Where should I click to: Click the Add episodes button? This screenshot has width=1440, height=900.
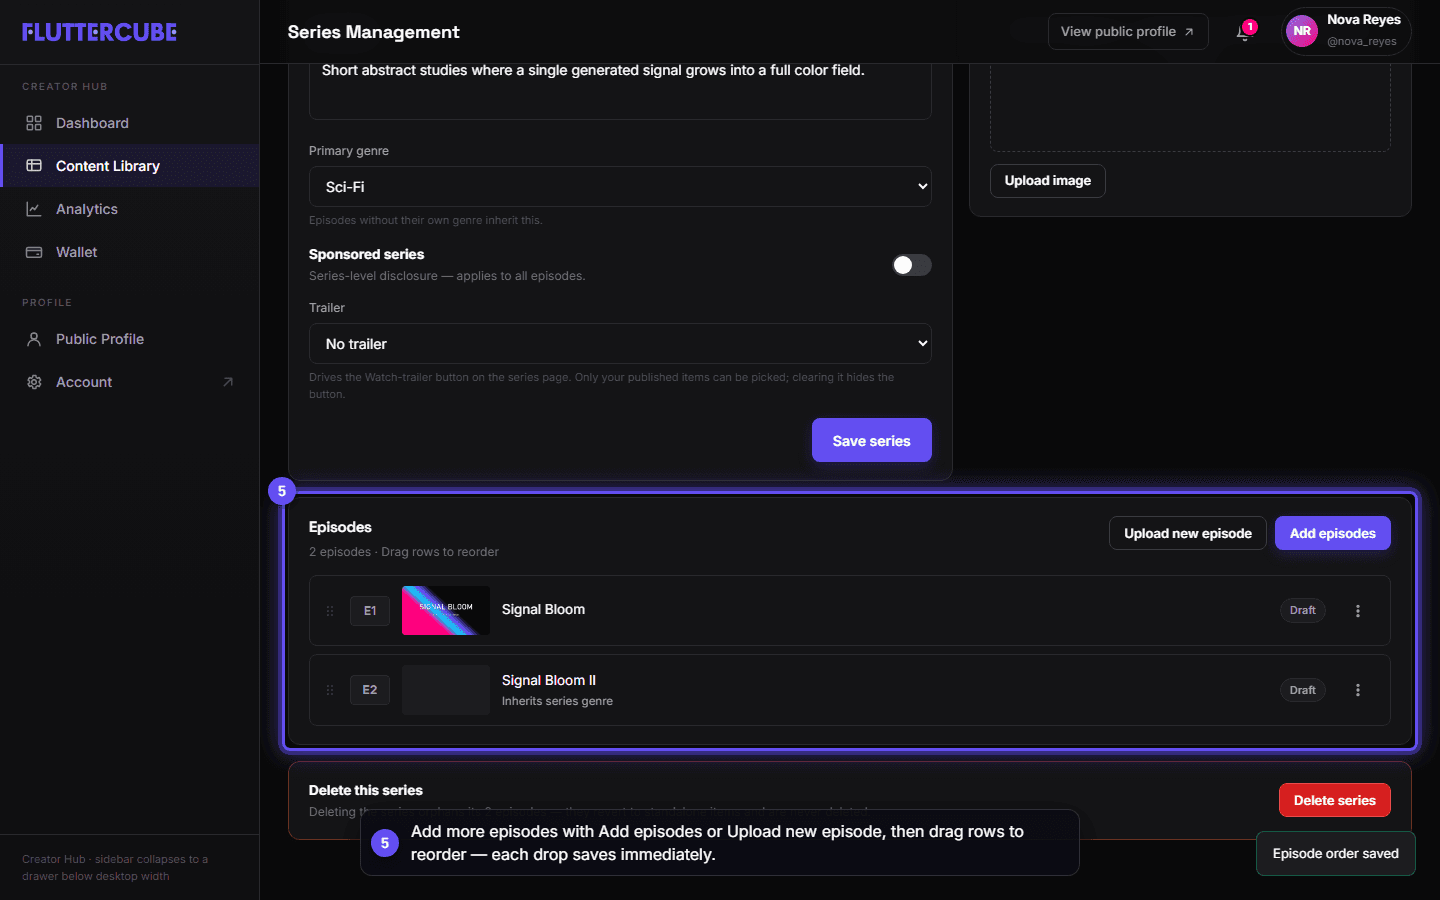[x=1333, y=533]
